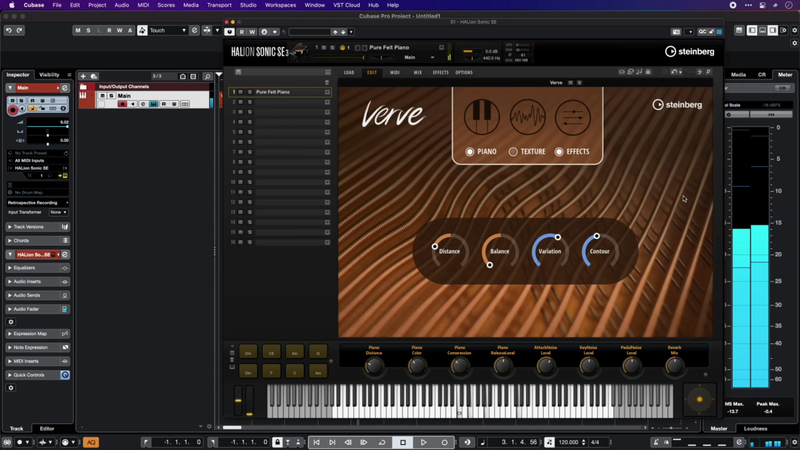Toggle Solo S button in Cubase toolbar
This screenshot has height=450, width=800.
[88, 31]
